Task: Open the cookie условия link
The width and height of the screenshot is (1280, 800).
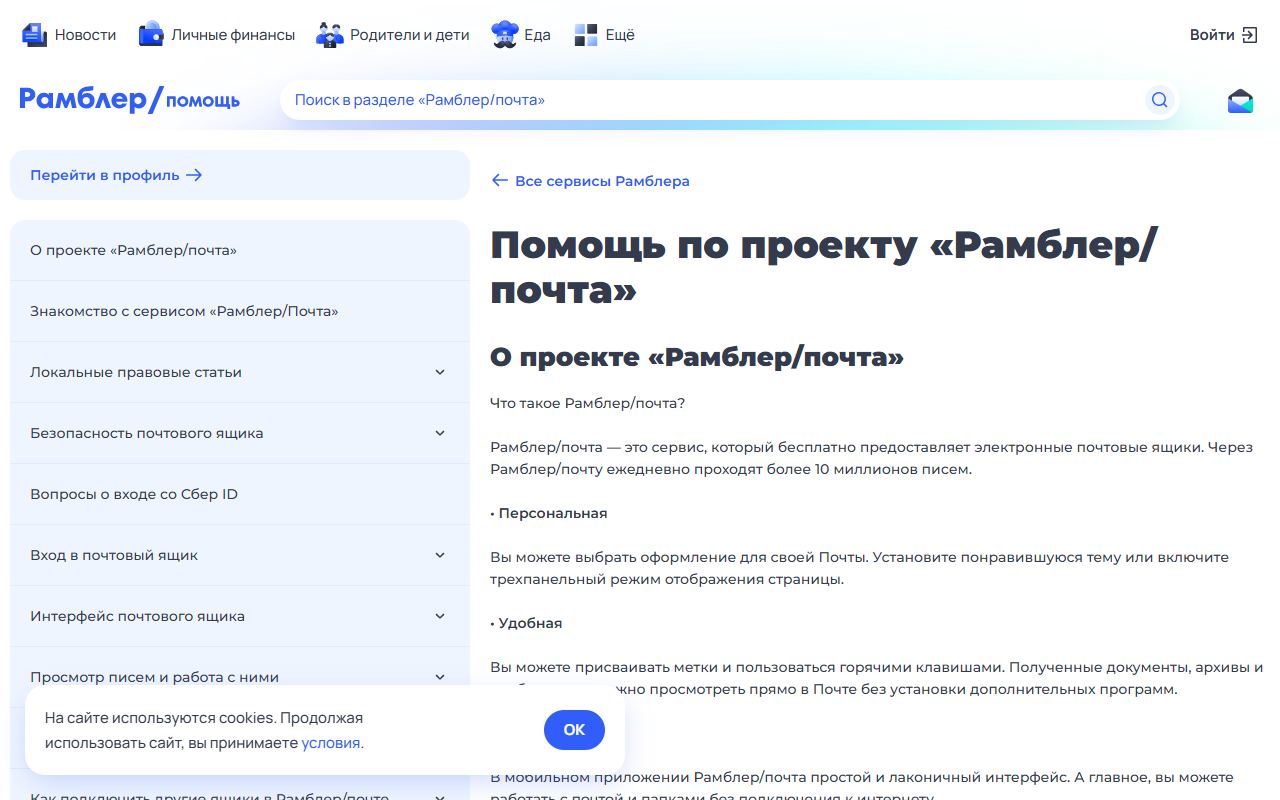Action: point(330,743)
